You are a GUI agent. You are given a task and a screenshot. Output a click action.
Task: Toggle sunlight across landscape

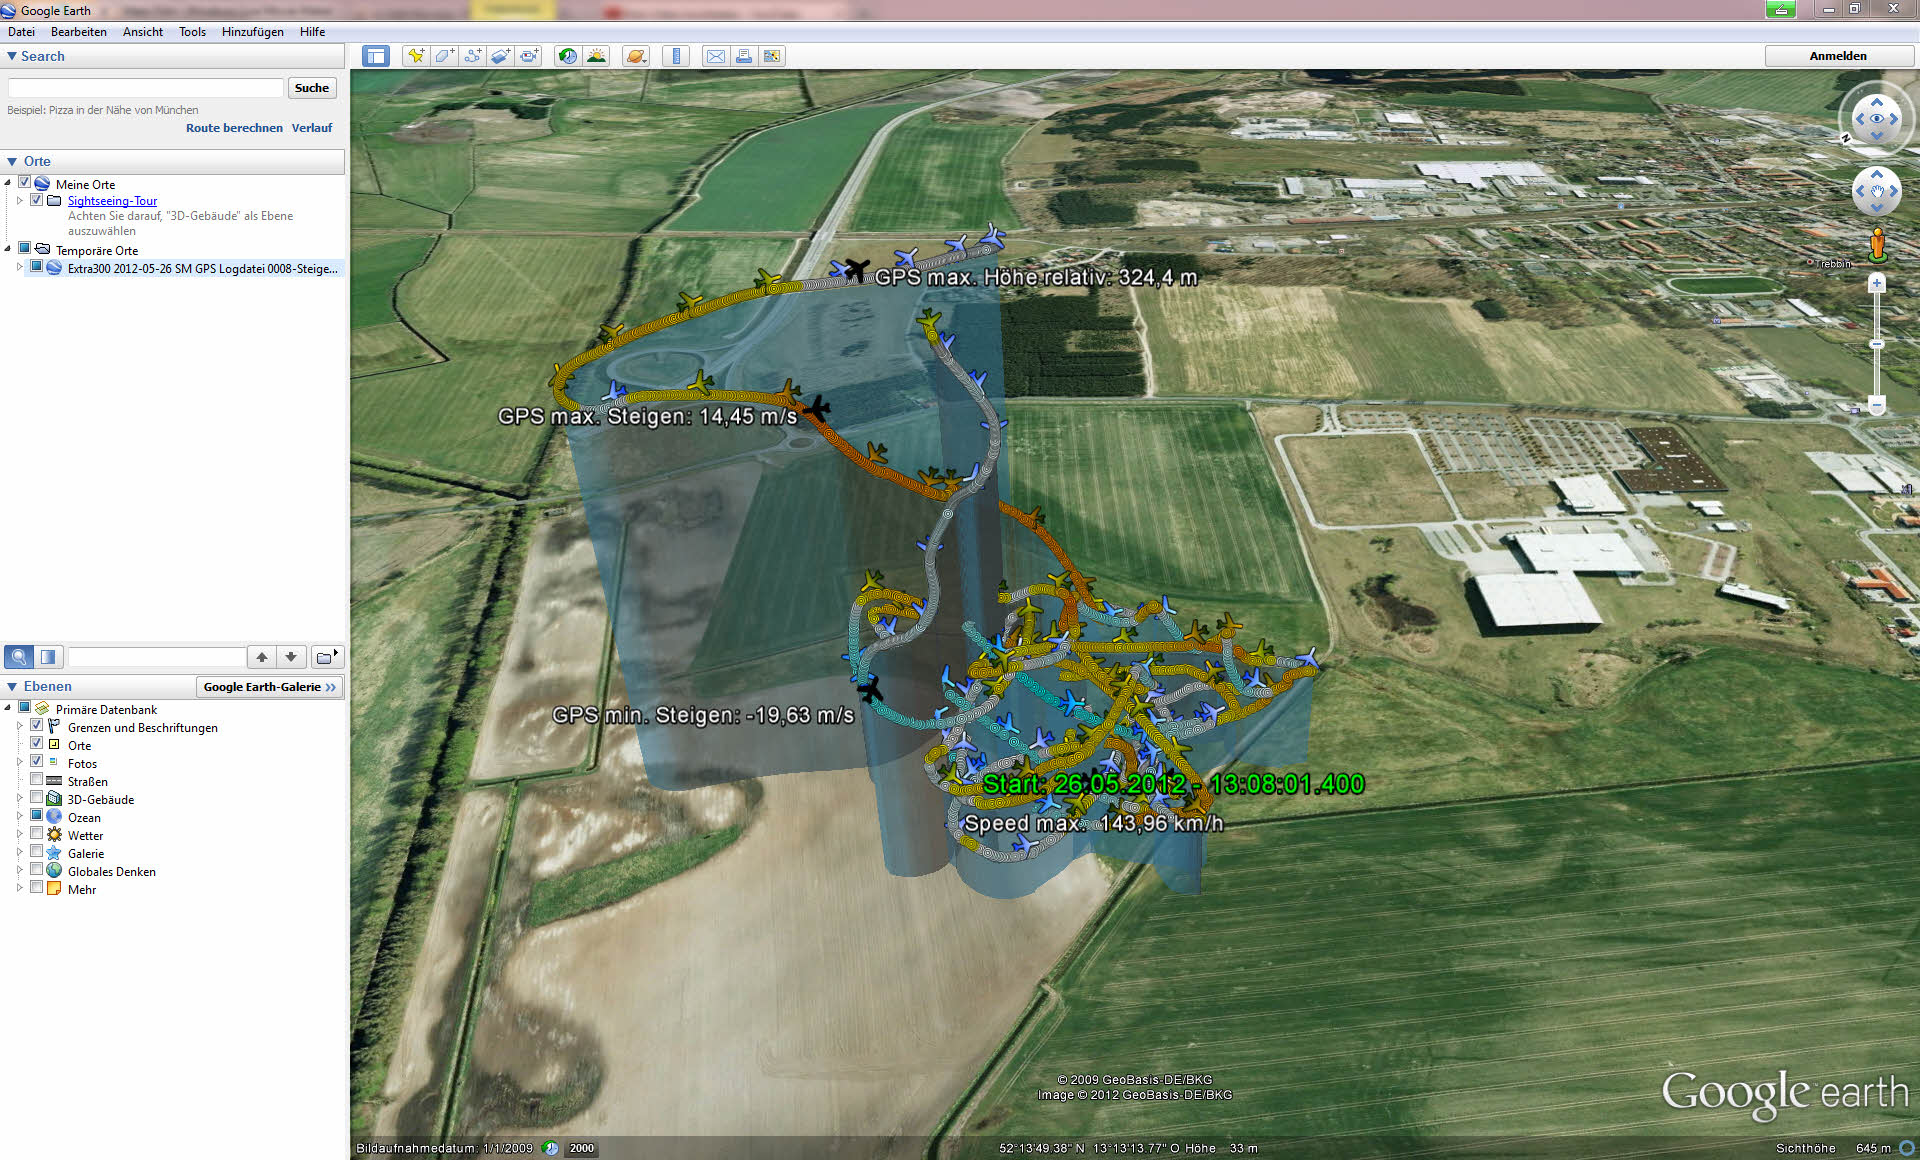pyautogui.click(x=596, y=56)
